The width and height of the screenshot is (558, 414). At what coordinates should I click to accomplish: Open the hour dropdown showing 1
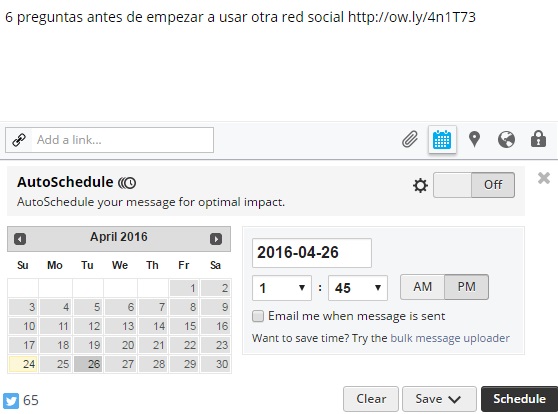tap(282, 288)
